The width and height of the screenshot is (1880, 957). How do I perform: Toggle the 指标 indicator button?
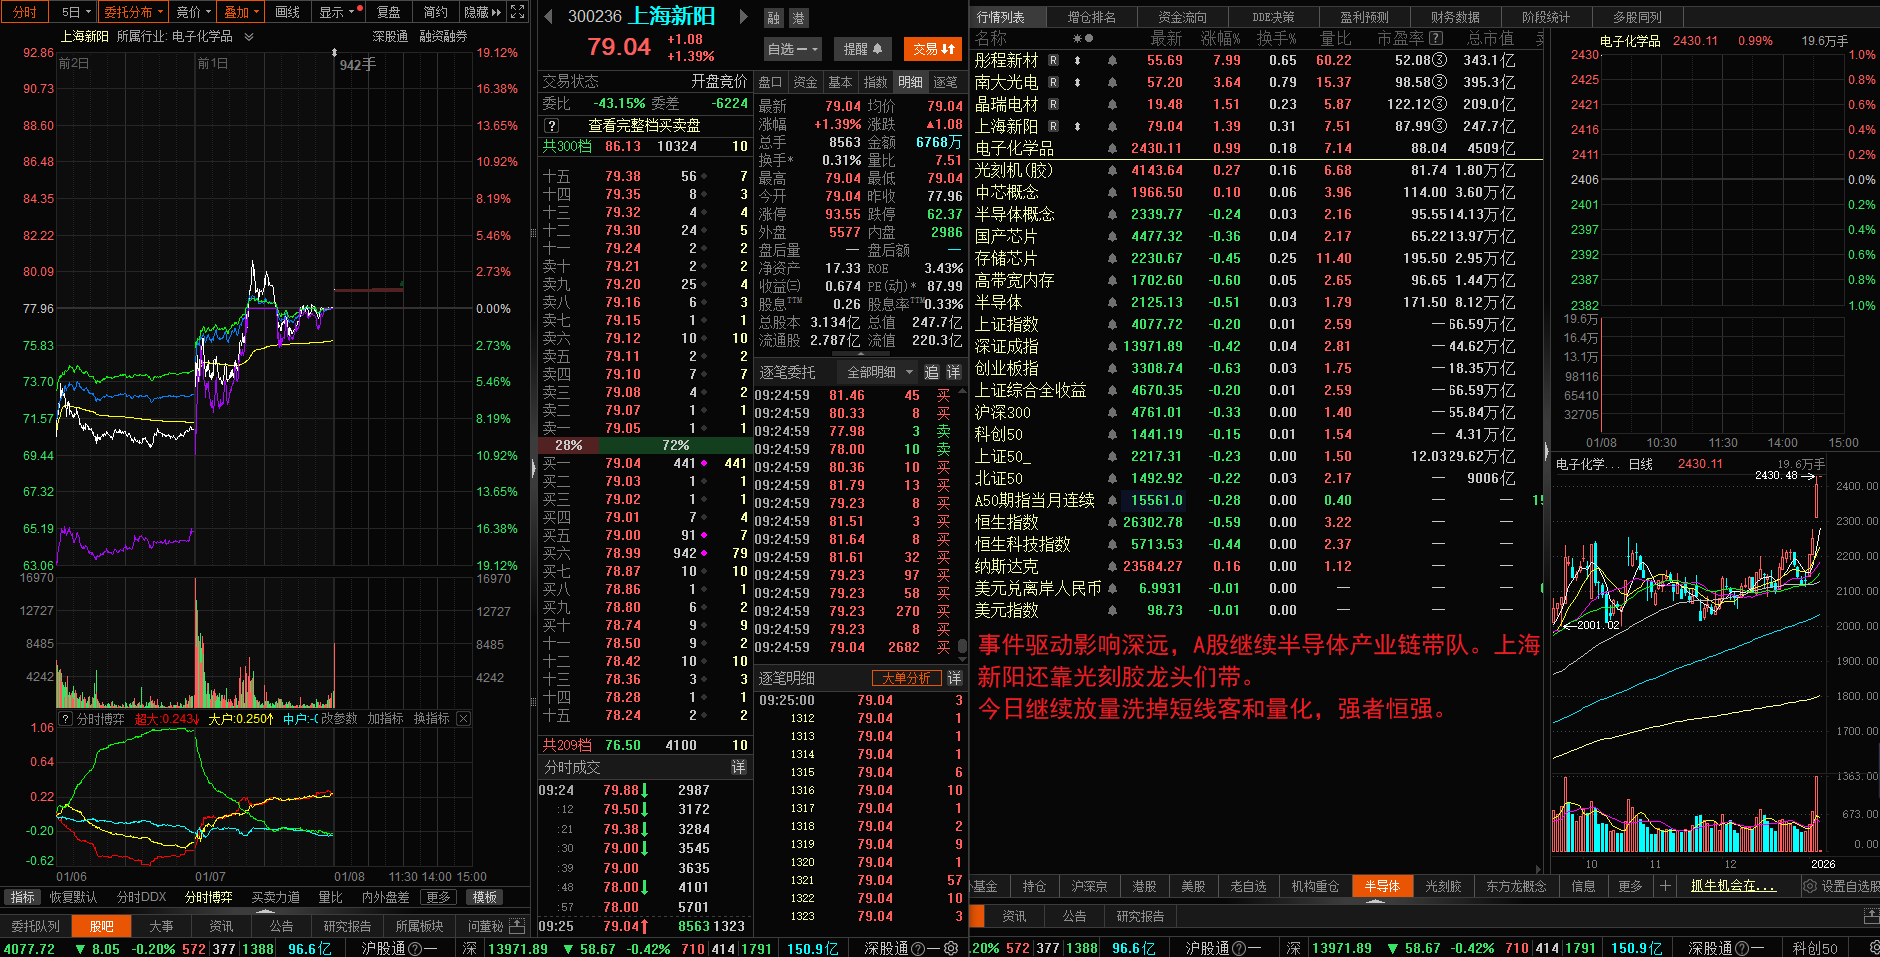pos(22,897)
